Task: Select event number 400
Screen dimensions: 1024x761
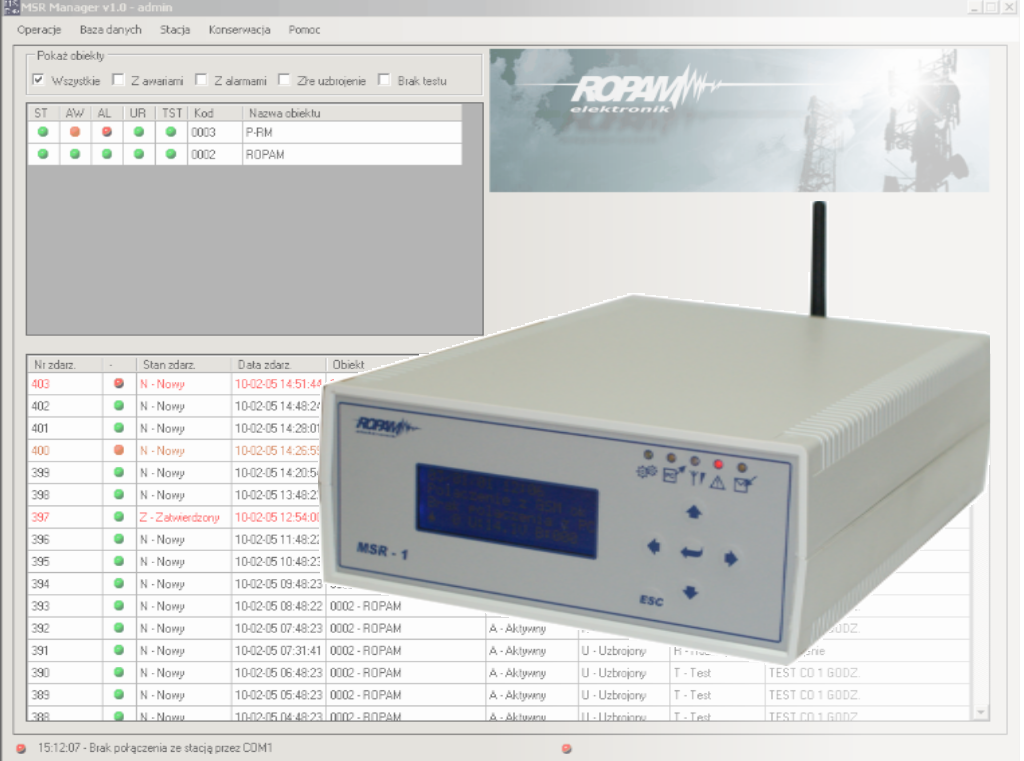Action: [40, 451]
